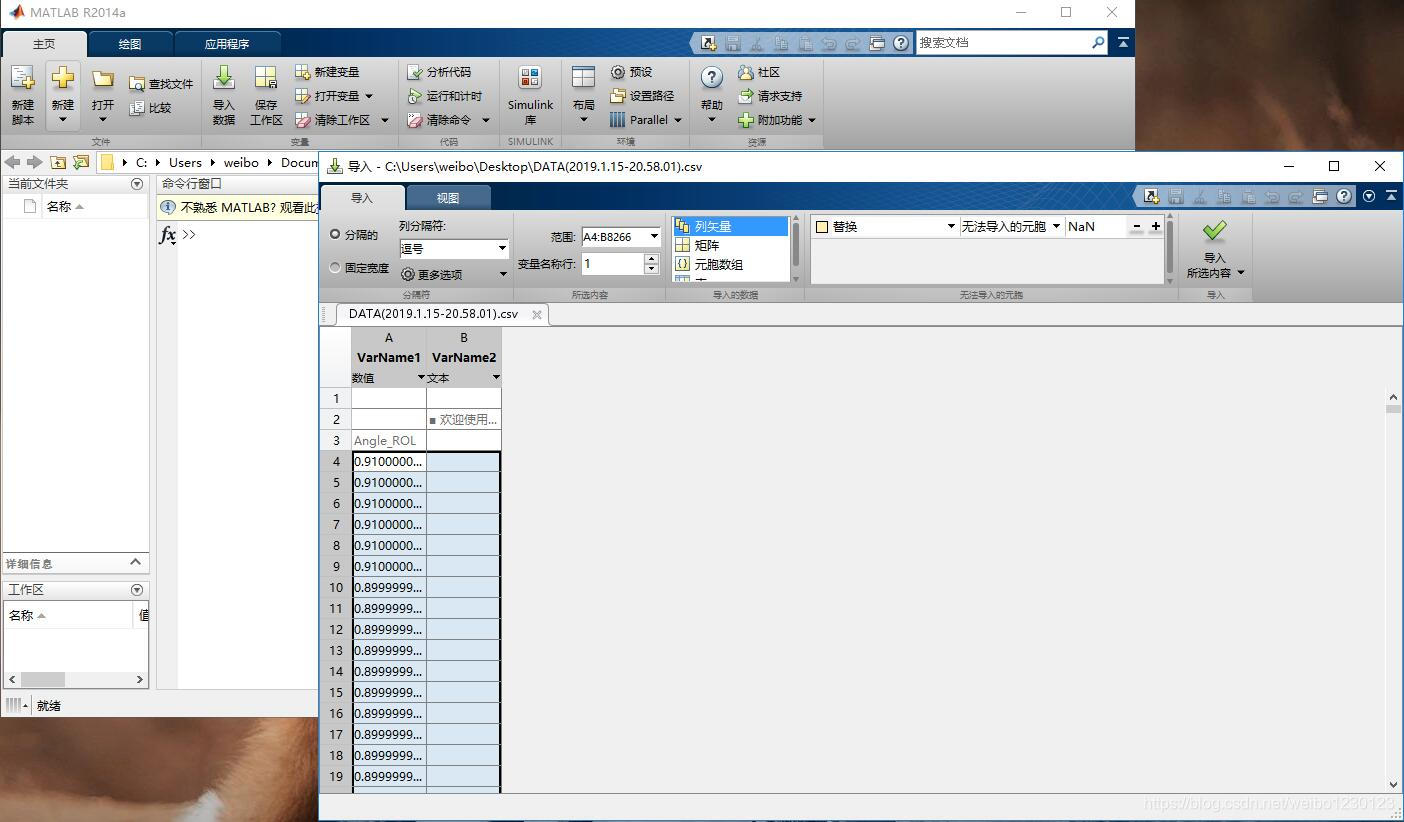This screenshot has height=822, width=1404.
Task: Remove the rule with the minus button
Action: tap(1137, 227)
